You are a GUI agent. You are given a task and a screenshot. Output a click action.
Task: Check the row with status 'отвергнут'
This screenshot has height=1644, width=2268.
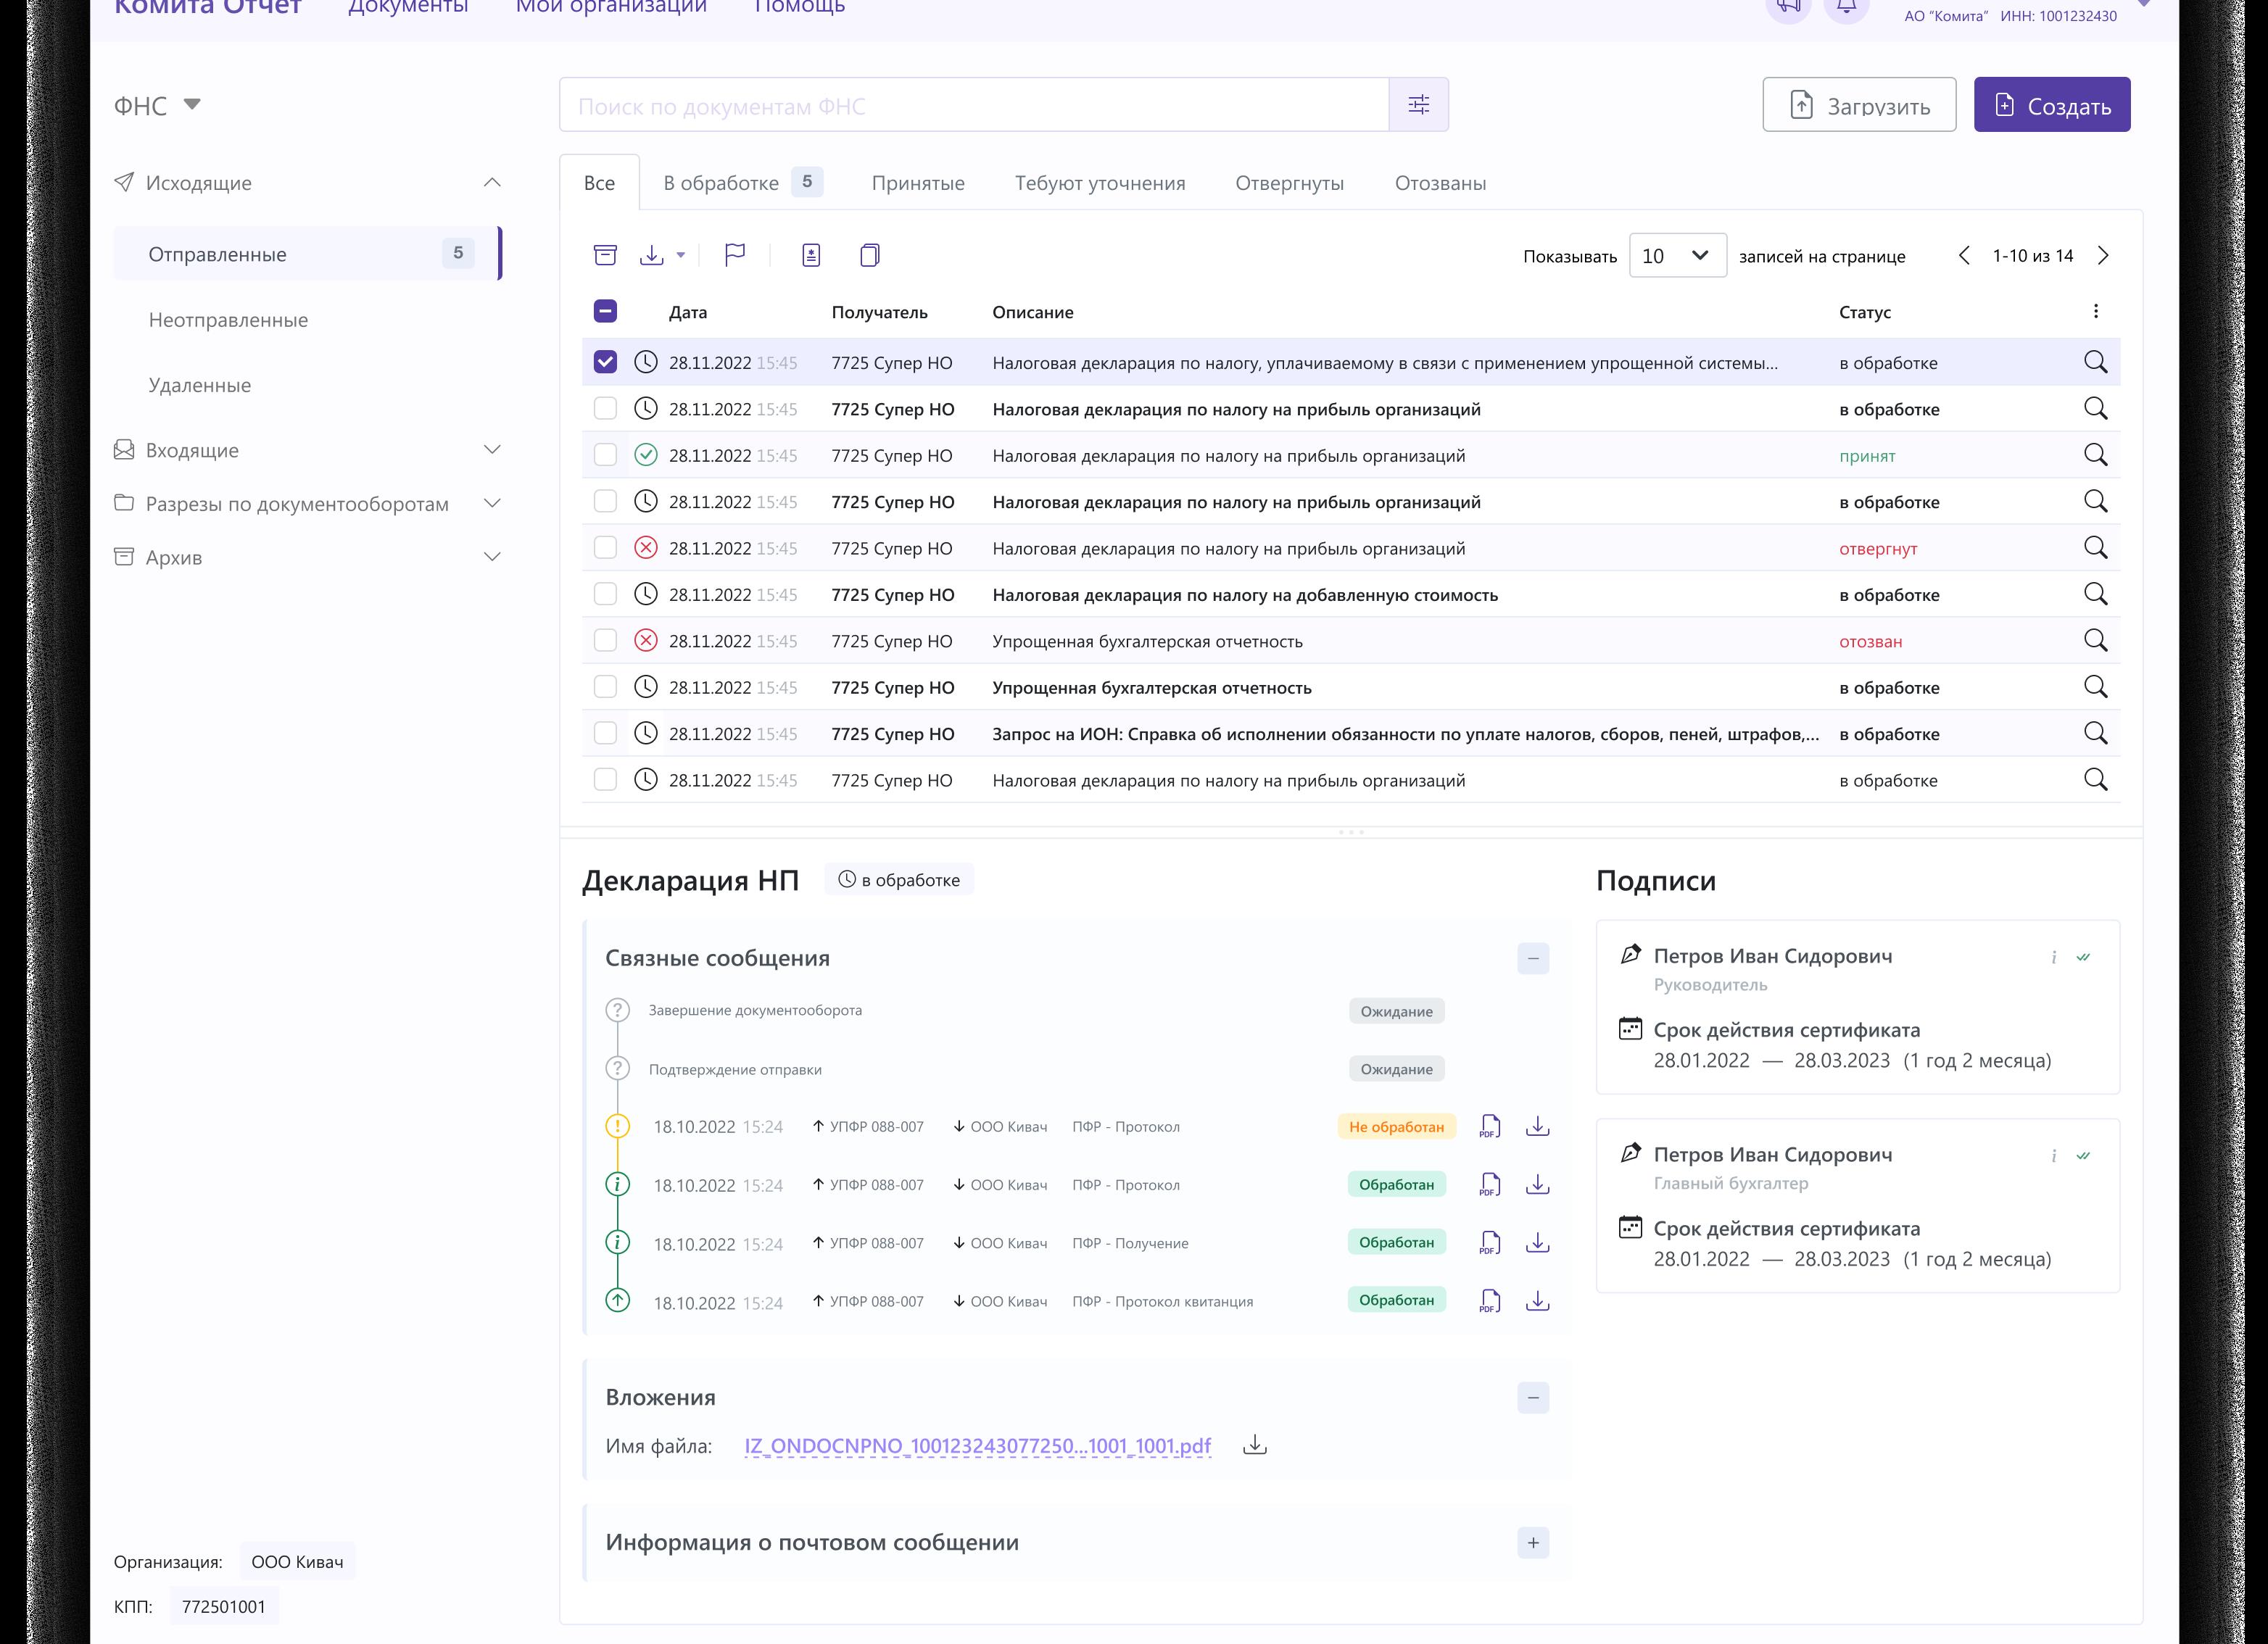tap(605, 548)
